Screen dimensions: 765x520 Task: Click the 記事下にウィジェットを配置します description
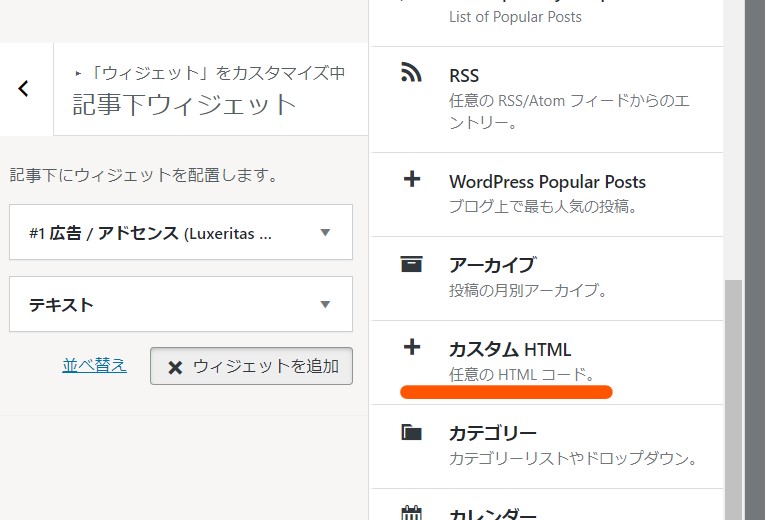point(144,175)
